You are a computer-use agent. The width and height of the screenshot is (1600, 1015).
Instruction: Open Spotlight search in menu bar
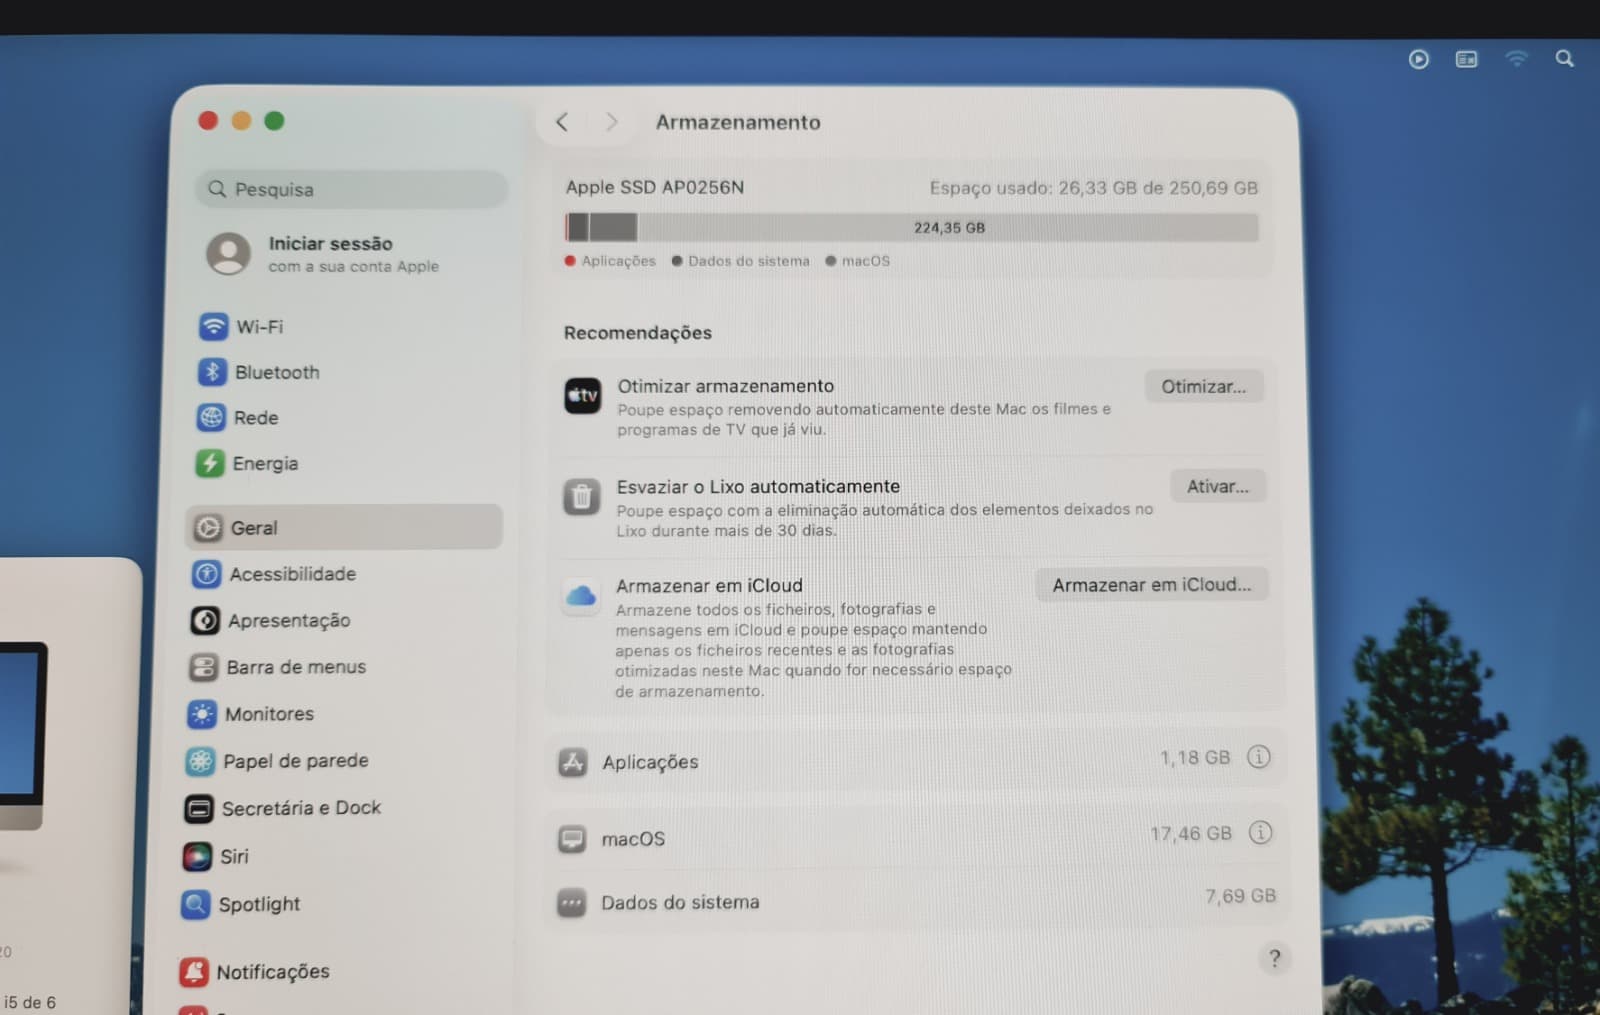tap(1565, 59)
